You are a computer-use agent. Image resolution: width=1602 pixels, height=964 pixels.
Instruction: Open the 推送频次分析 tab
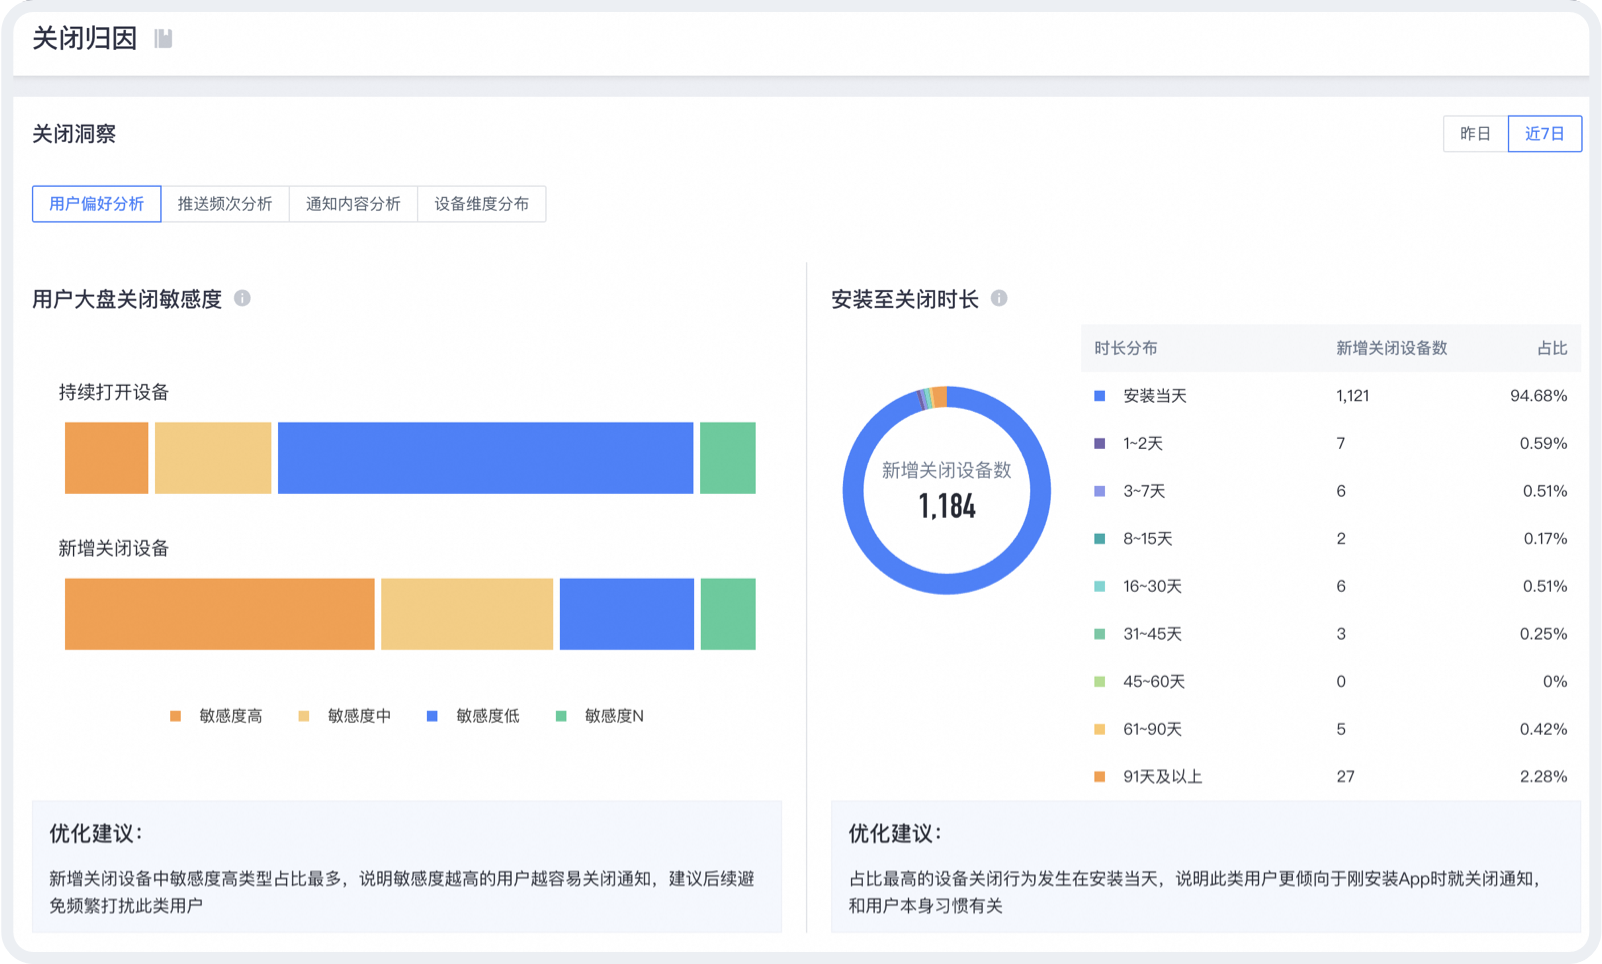tap(225, 204)
